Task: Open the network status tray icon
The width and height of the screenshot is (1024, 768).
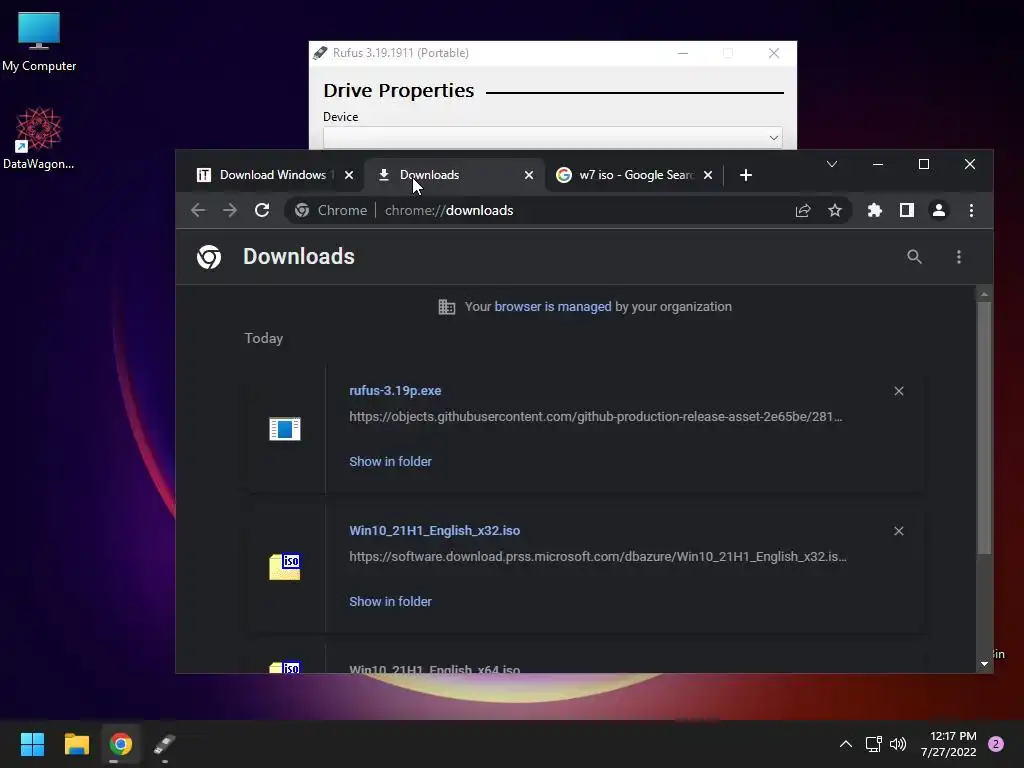Action: 873,744
